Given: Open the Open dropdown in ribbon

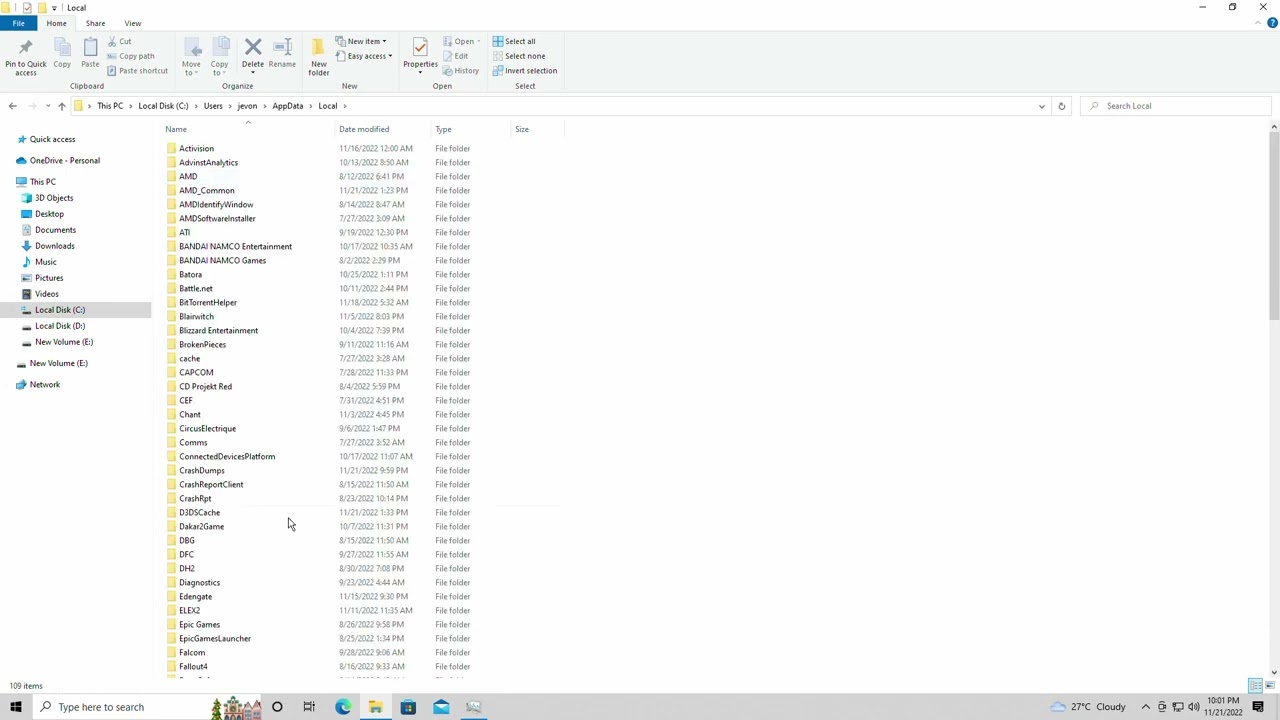Looking at the screenshot, I should (x=461, y=41).
